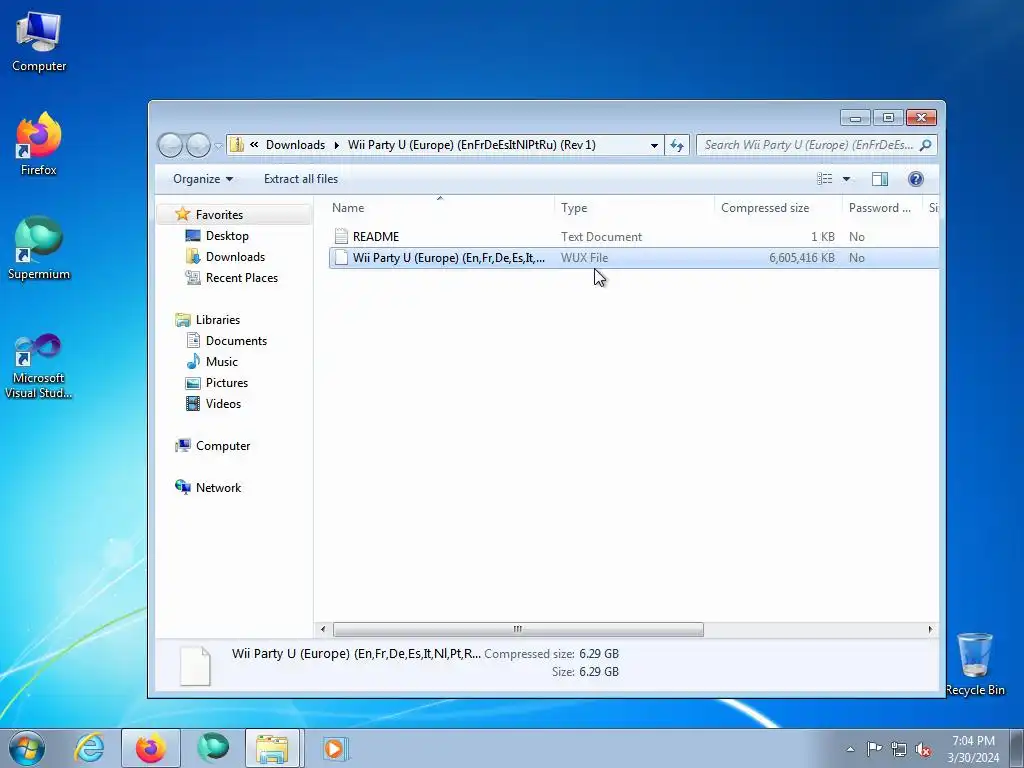The image size is (1024, 768).
Task: Open the recent locations dropdown arrow
Action: [x=219, y=146]
